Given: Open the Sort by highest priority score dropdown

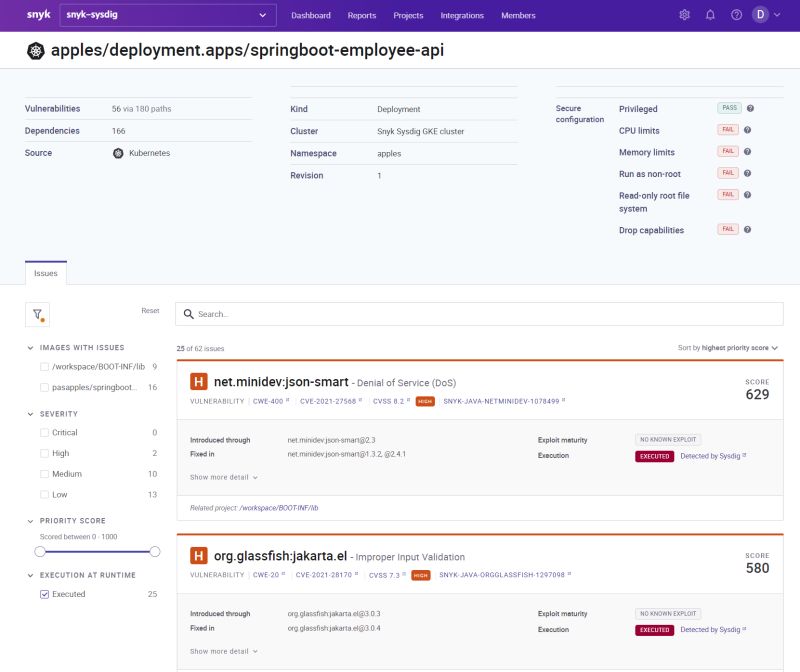Looking at the screenshot, I should [728, 348].
